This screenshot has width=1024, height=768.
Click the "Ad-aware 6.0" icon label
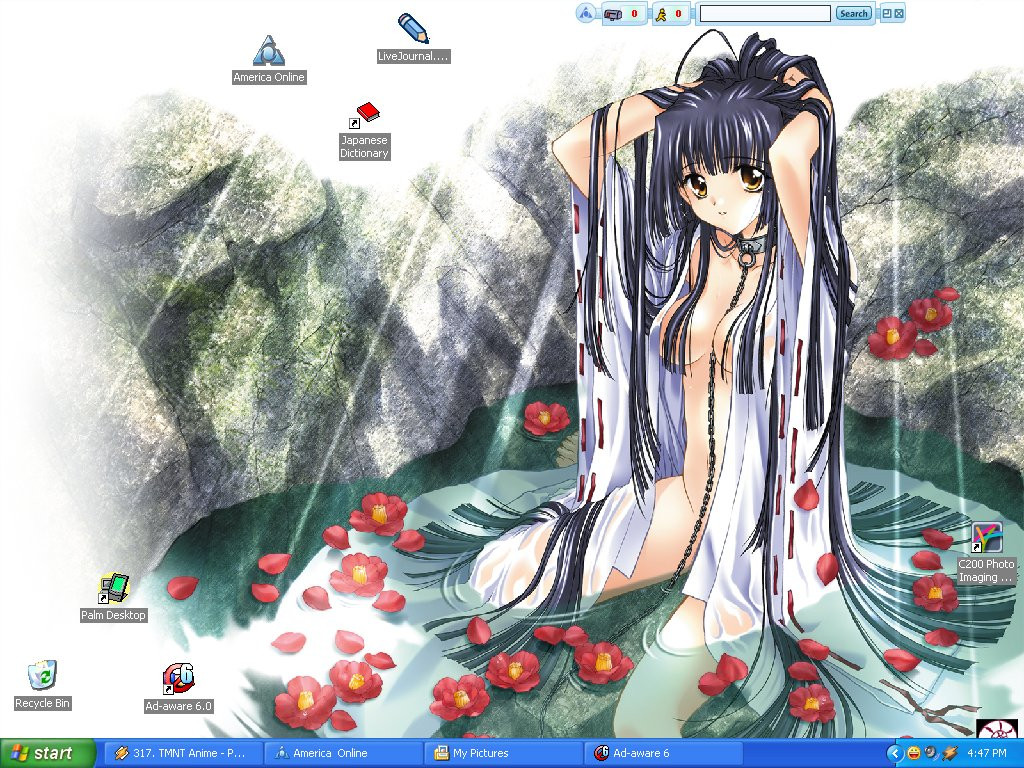[178, 706]
